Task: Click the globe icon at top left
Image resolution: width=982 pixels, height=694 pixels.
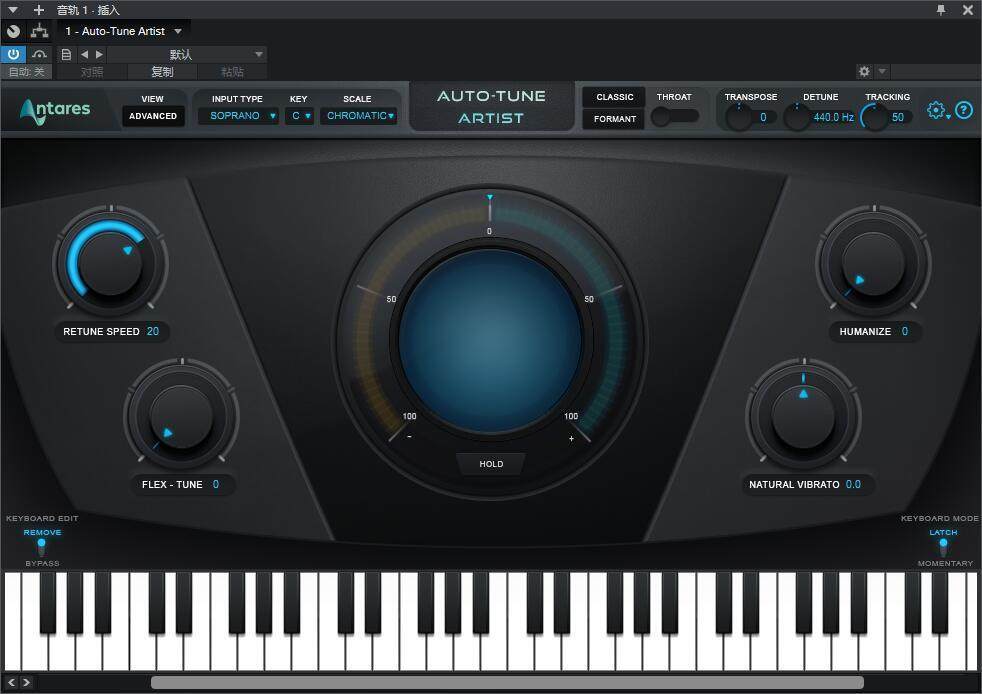Action: point(13,31)
